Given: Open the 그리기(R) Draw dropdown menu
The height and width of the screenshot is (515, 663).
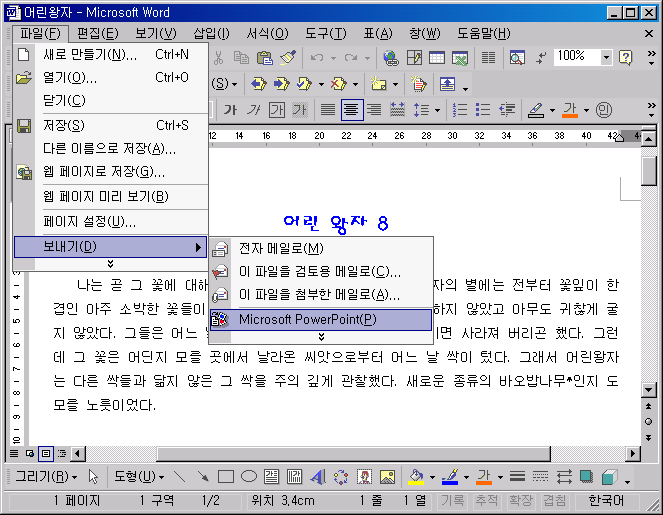Looking at the screenshot, I should click(46, 477).
